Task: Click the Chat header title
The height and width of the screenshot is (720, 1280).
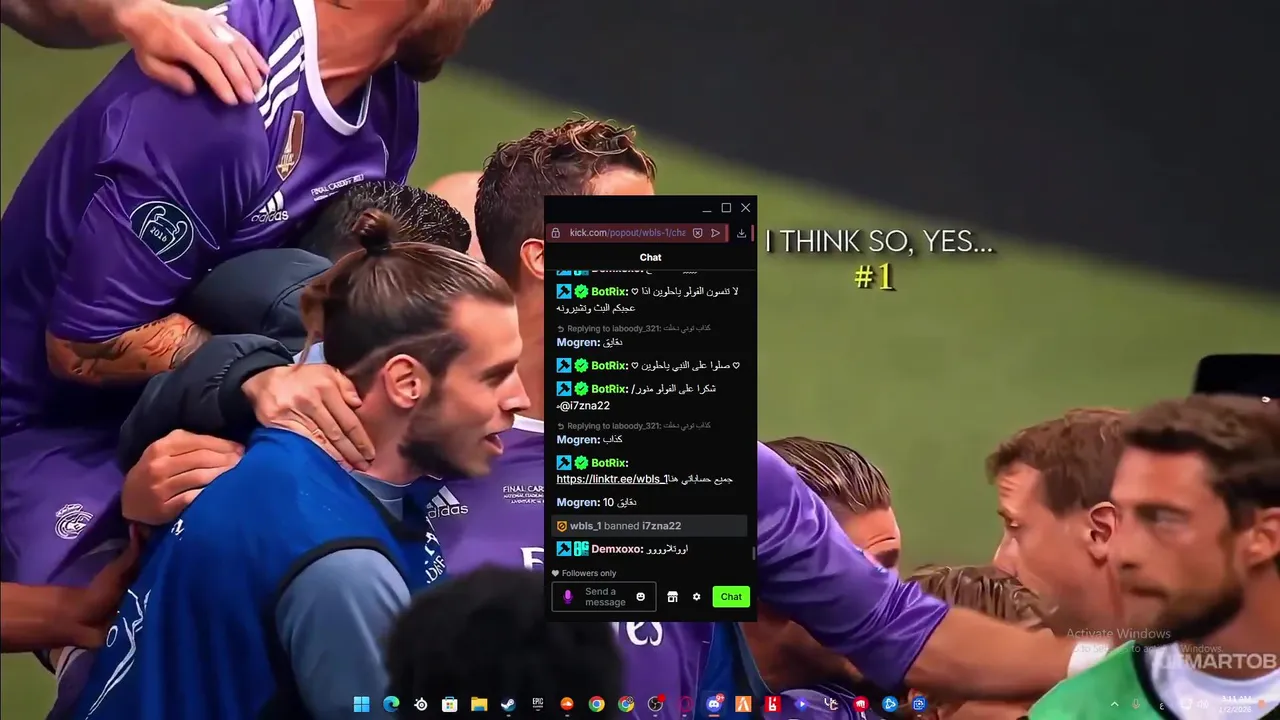Action: [650, 258]
